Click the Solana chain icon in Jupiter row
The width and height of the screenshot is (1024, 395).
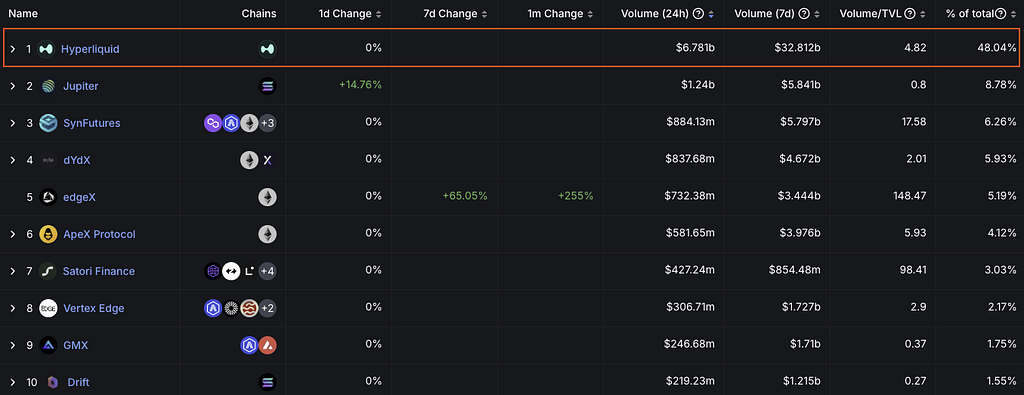coord(268,86)
